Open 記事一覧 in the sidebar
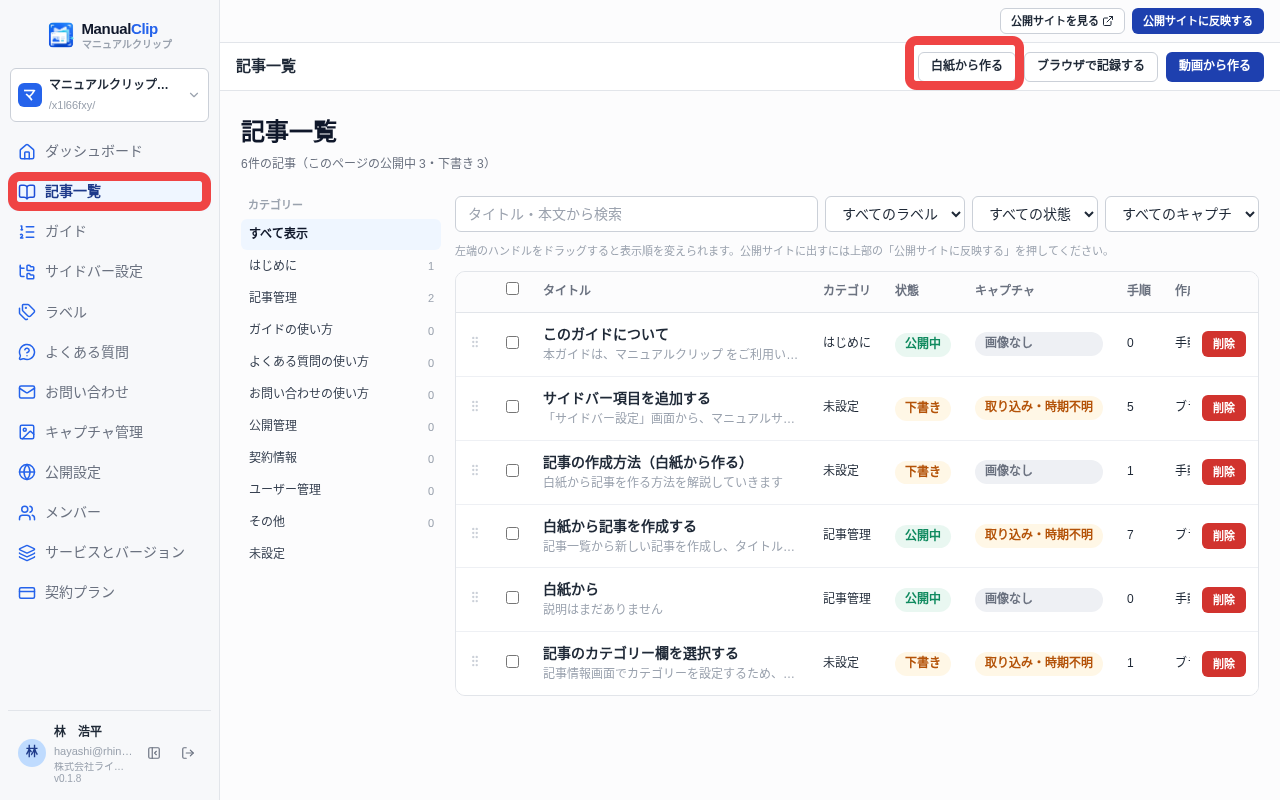 pyautogui.click(x=109, y=192)
